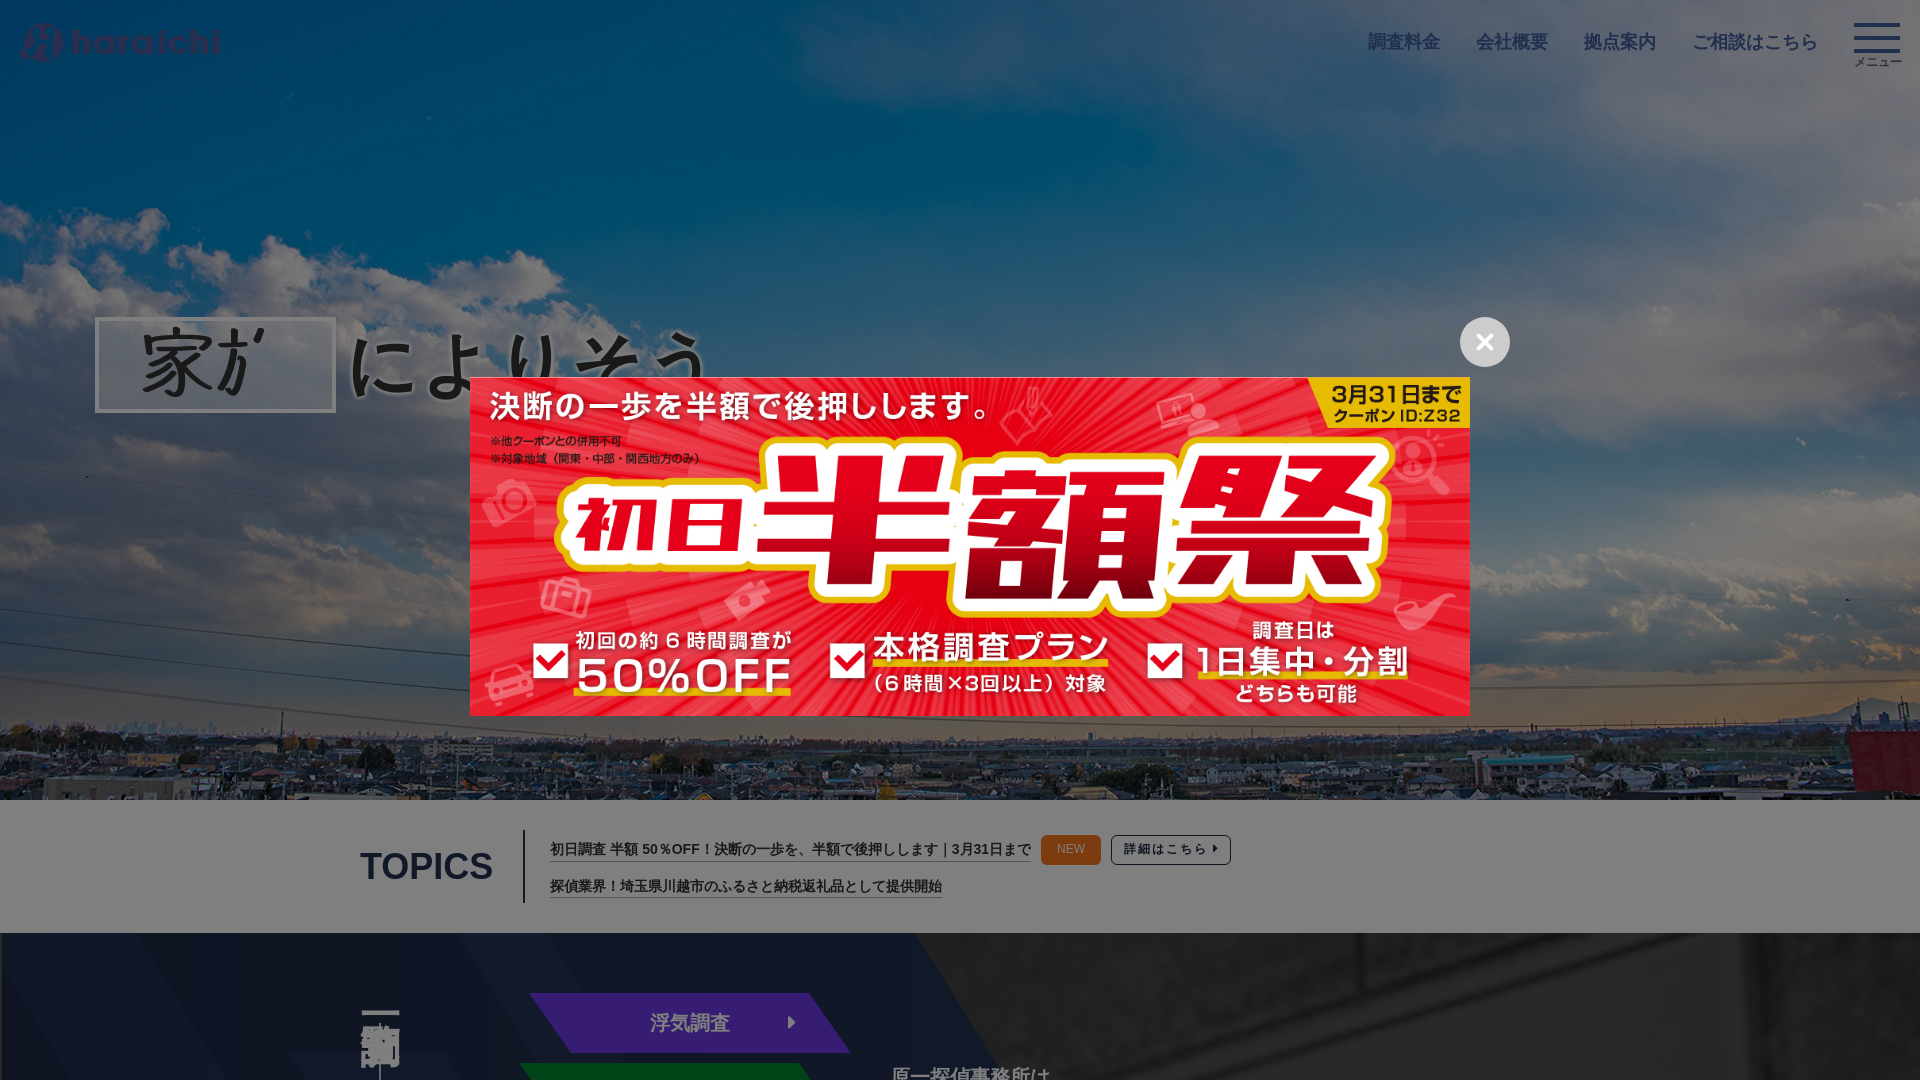The image size is (1920, 1080).
Task: Click the arrow in 詳細はこちら button
Action: [1215, 850]
